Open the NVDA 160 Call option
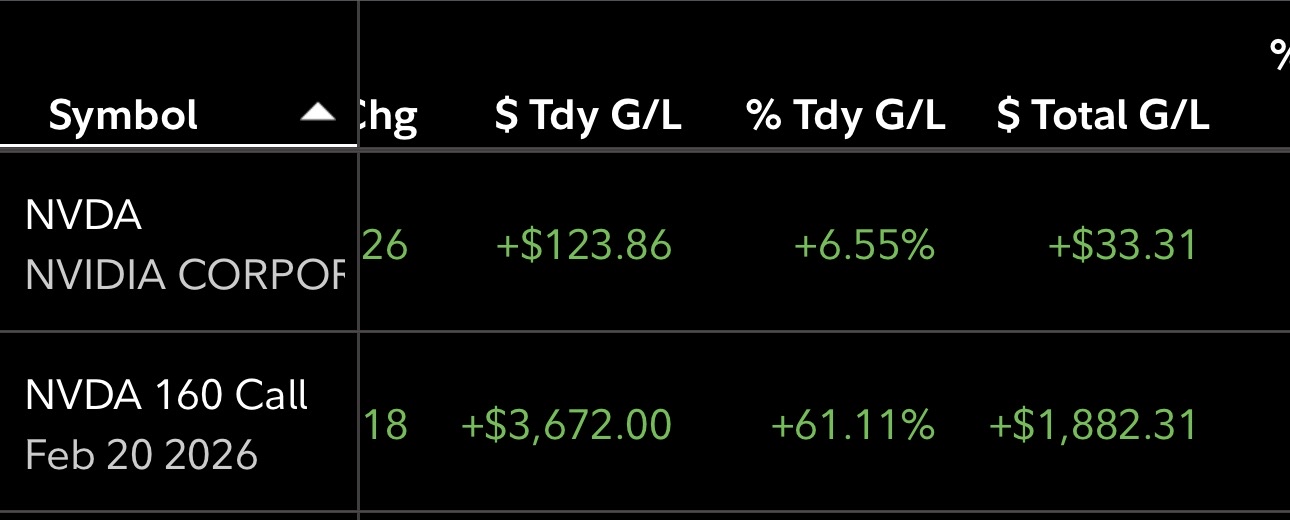Image resolution: width=1290 pixels, height=520 pixels. pos(167,396)
